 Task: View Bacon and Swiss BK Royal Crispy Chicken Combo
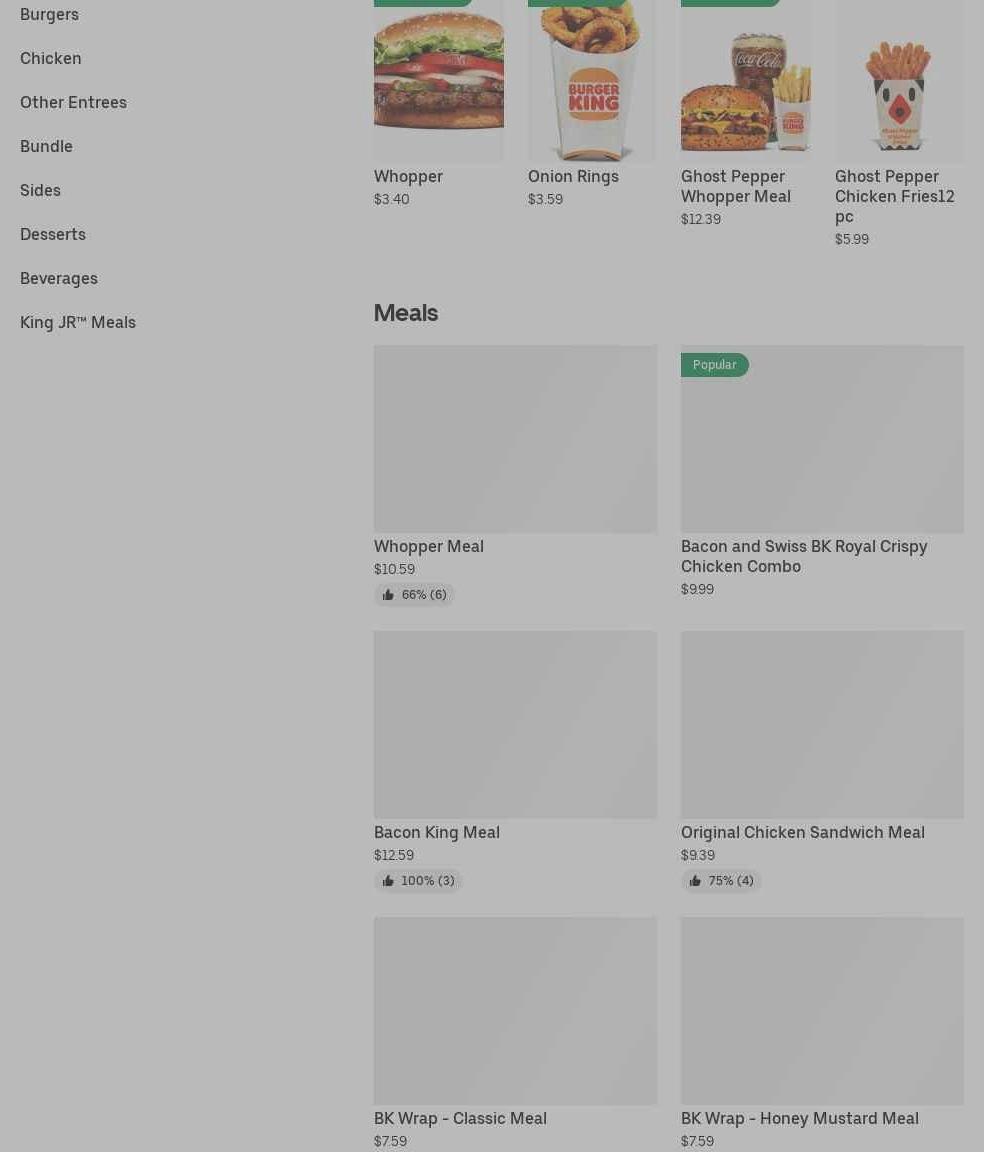pyautogui.click(x=804, y=556)
